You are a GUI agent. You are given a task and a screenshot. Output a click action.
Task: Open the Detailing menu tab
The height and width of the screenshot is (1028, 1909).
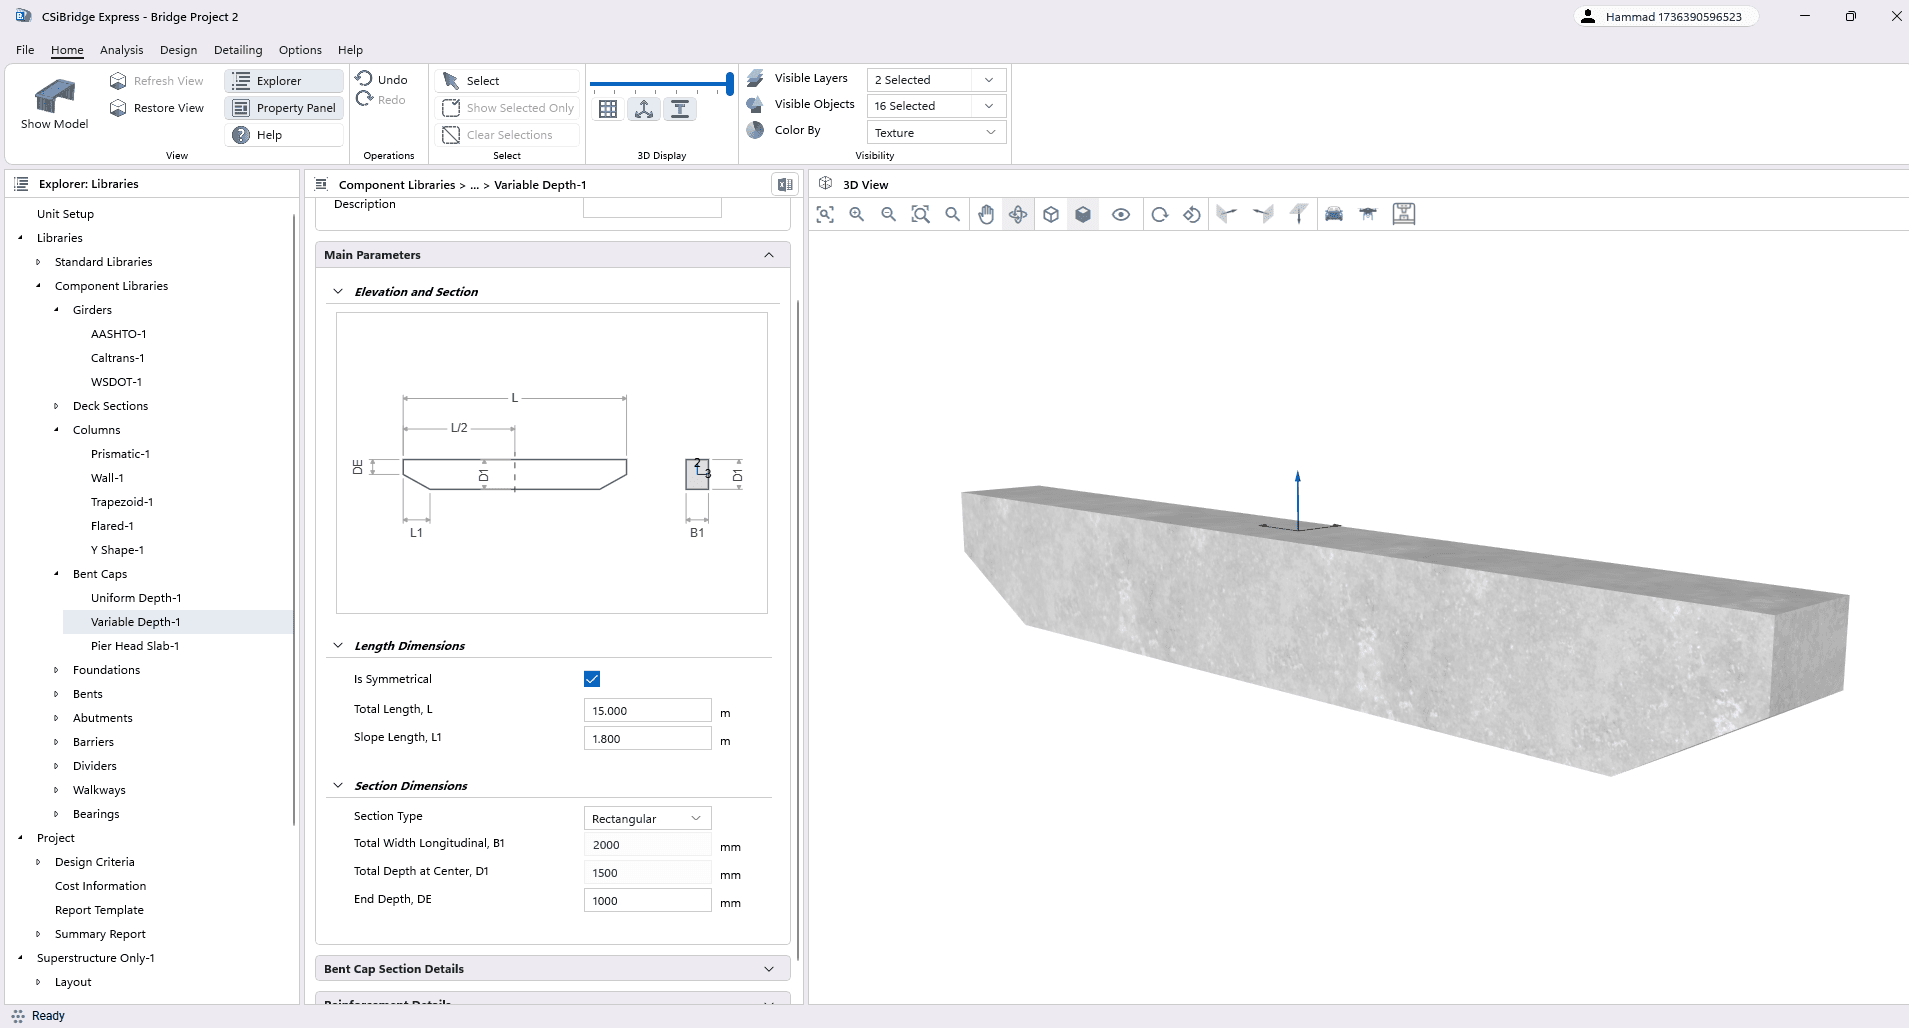(x=238, y=50)
